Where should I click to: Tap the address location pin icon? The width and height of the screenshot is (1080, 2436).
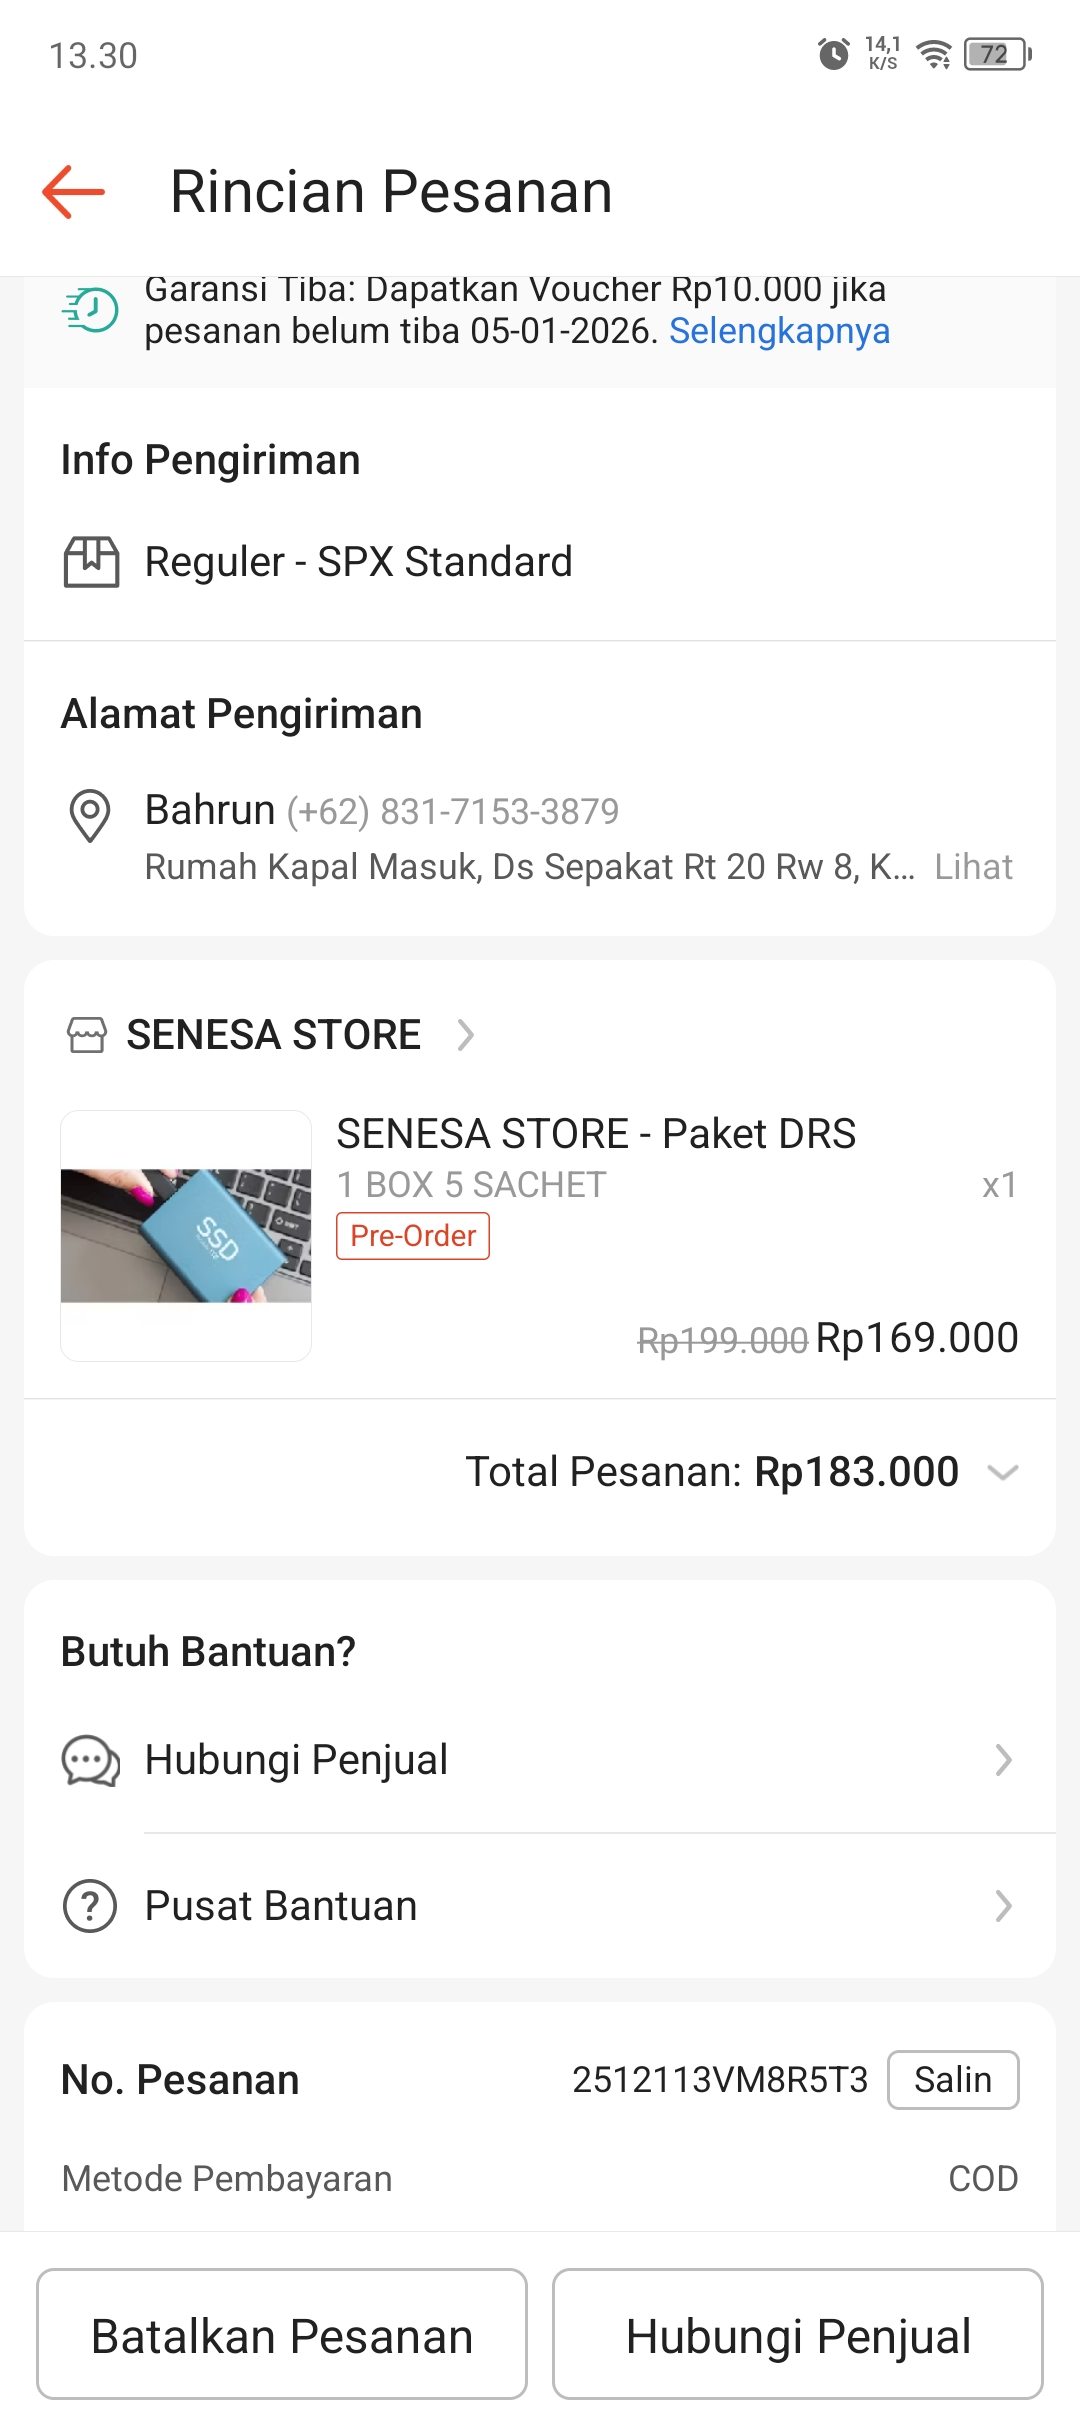click(x=89, y=815)
